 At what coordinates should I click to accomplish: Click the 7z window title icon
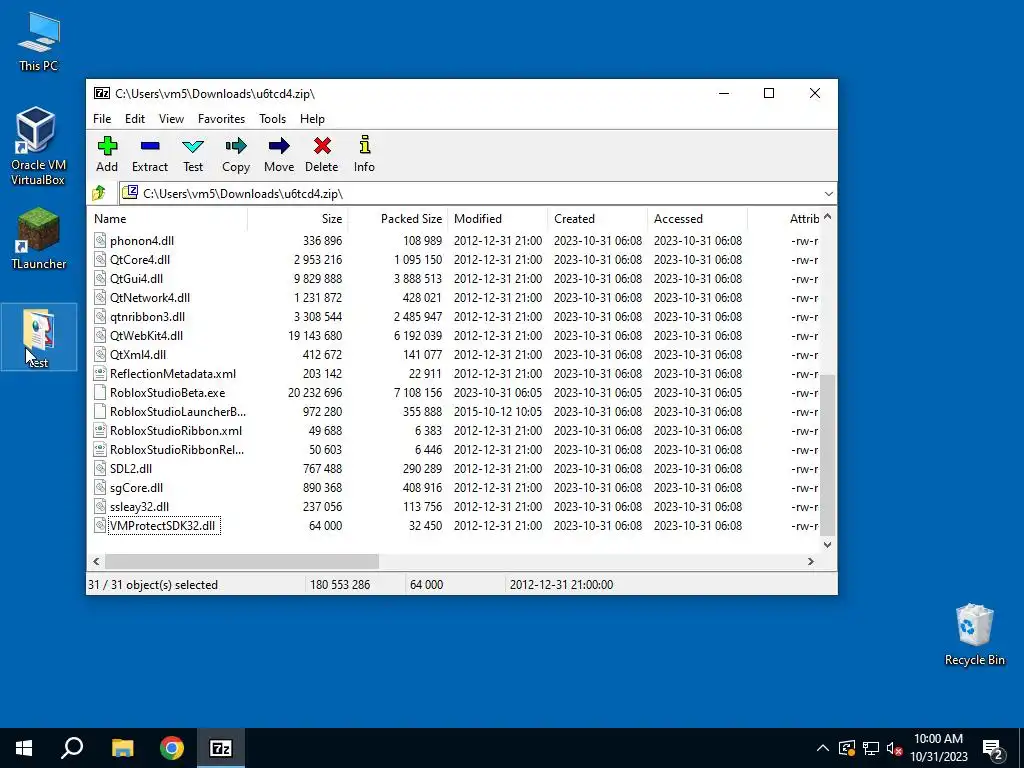[x=101, y=93]
